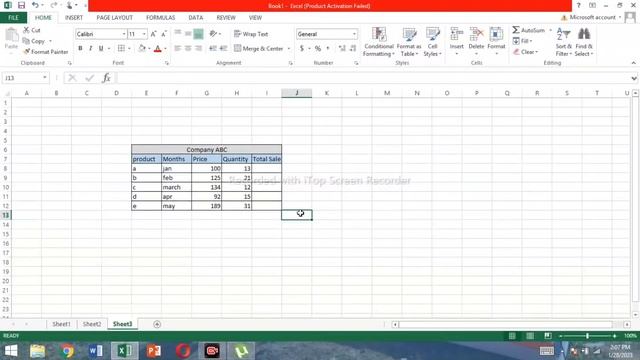Expand the Clear dropdown in Editing
640x360 pixels.
(x=537, y=52)
